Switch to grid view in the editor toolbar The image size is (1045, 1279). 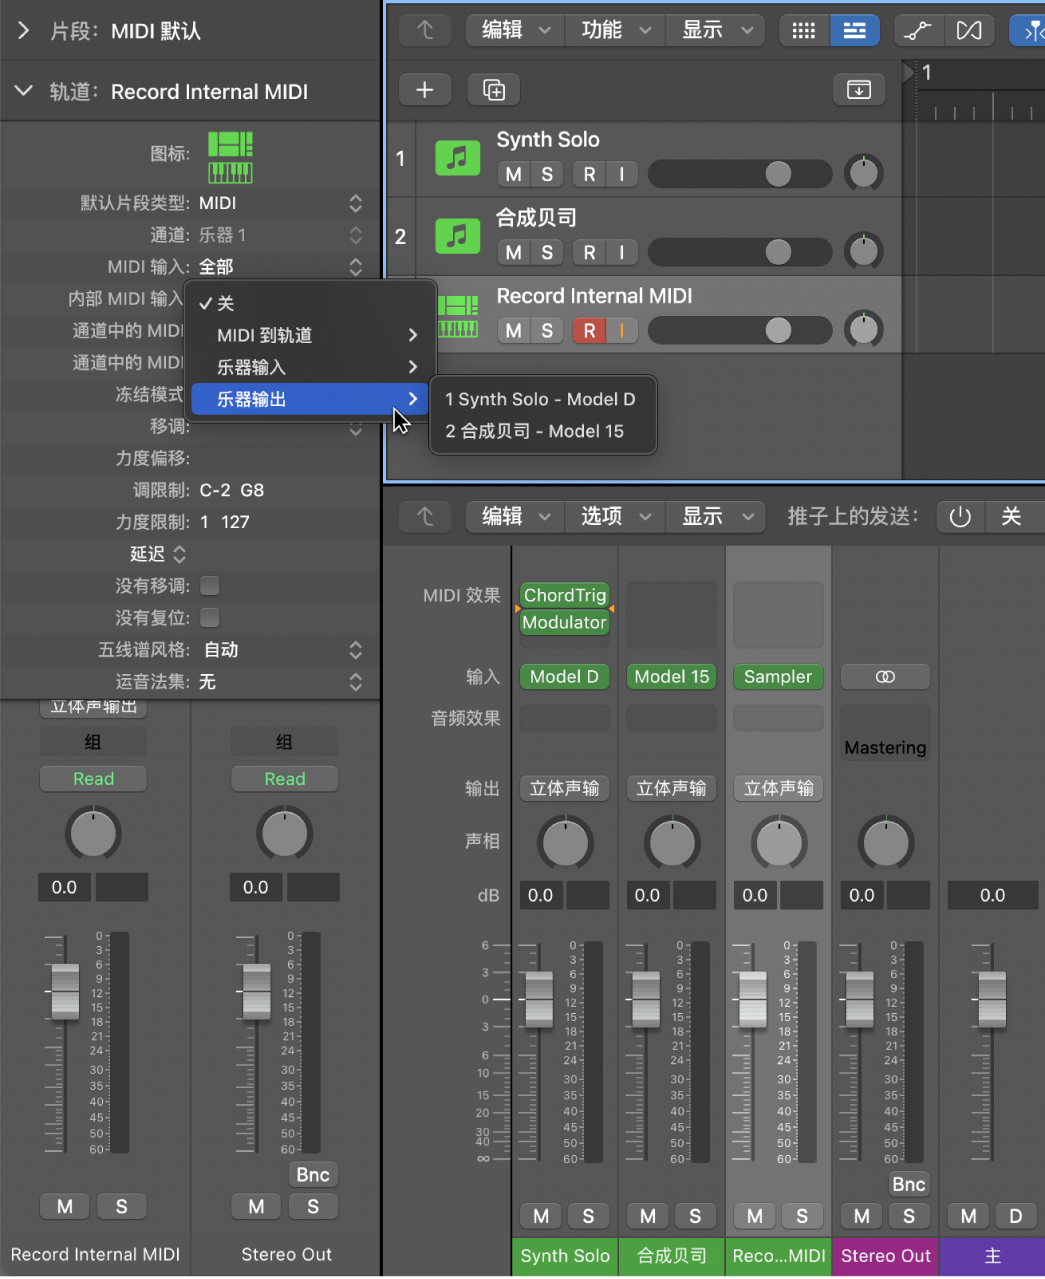[x=804, y=30]
